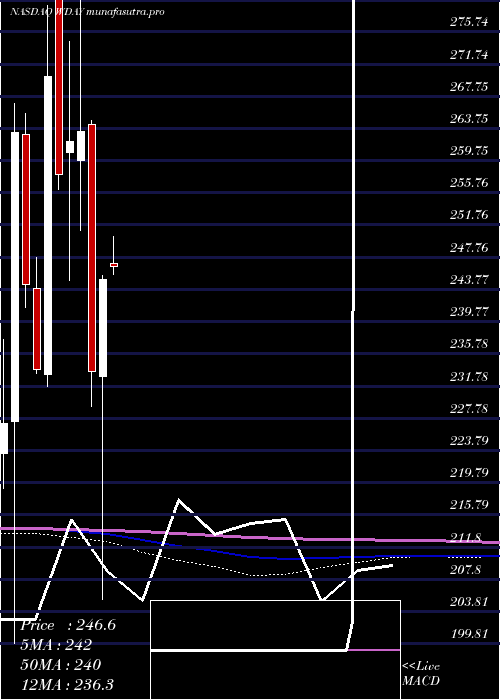
Task: Click the 271.74 price axis label
Action: (x=469, y=54)
